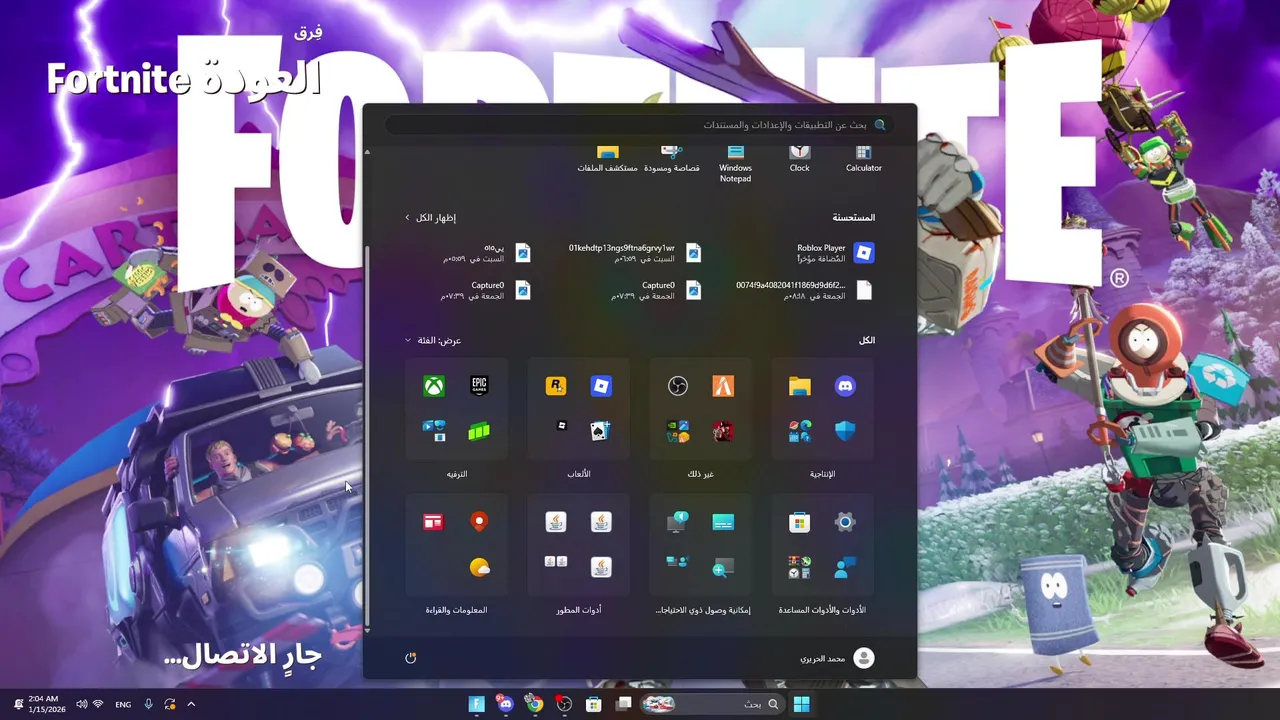
Task: Open Discord on the taskbar
Action: point(505,704)
